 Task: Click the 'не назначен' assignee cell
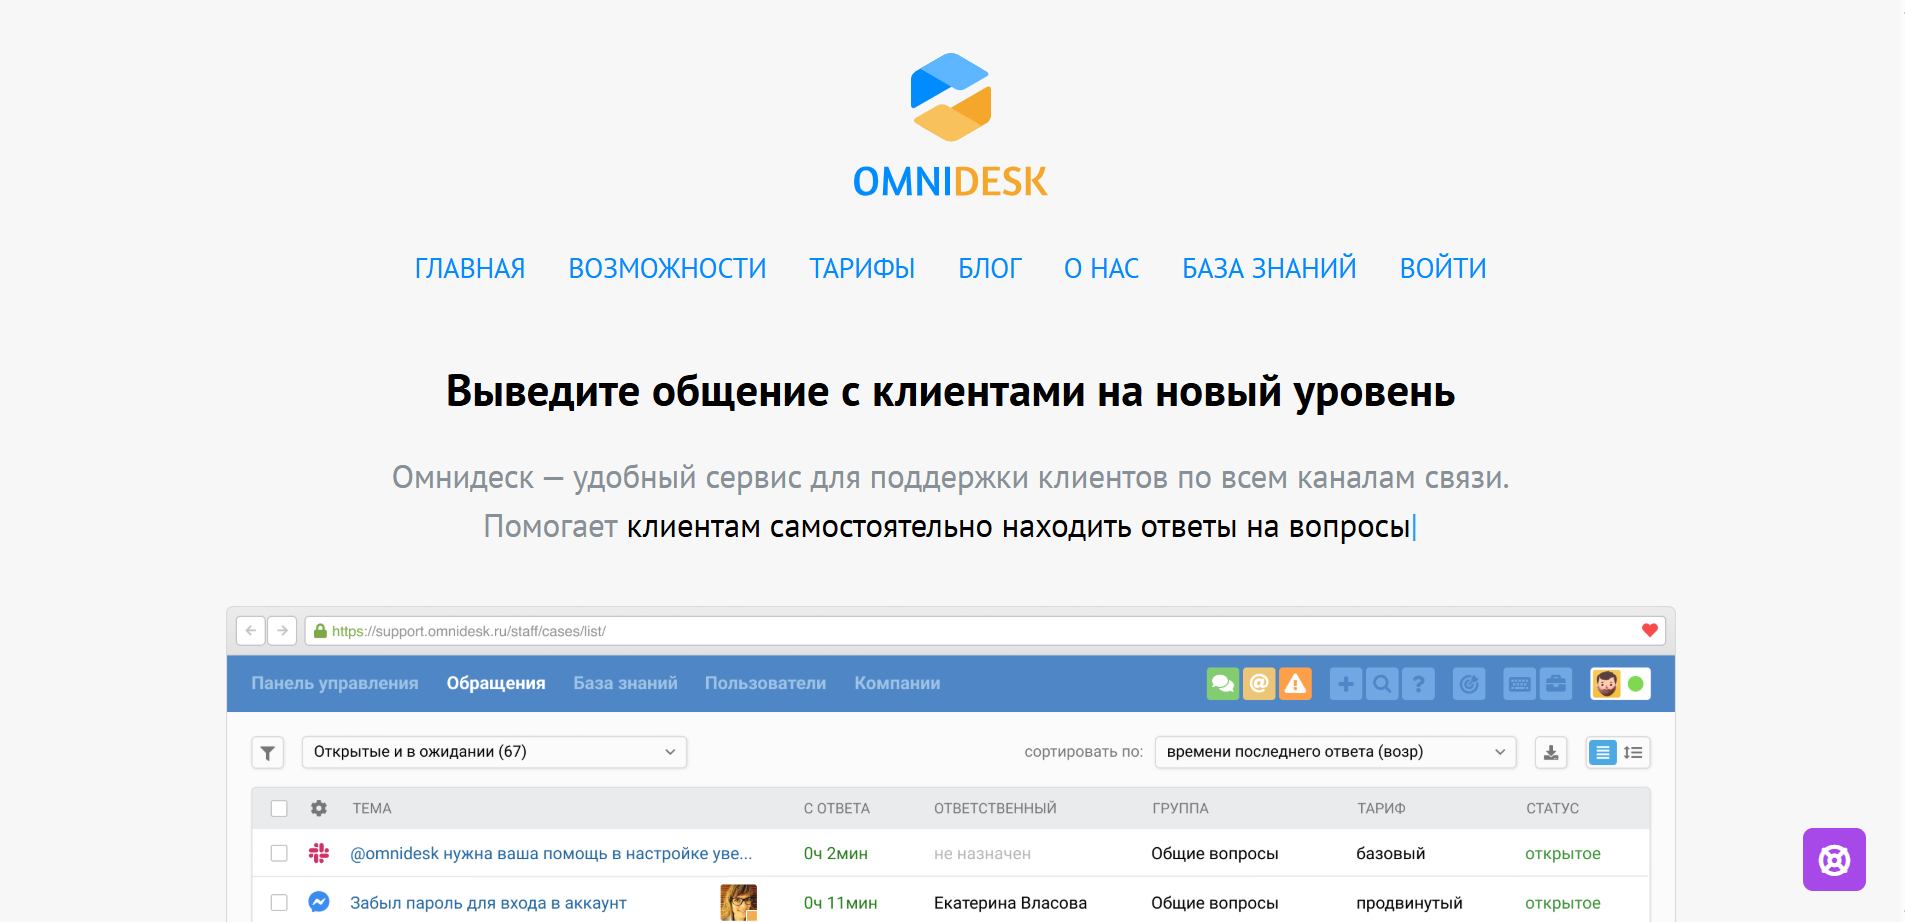click(982, 853)
